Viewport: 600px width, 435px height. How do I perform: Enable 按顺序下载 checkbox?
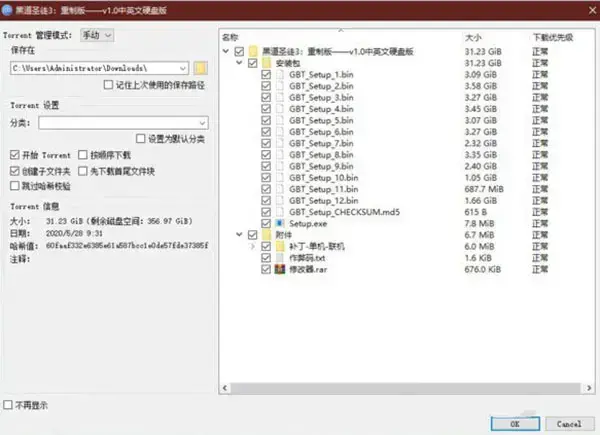point(83,155)
